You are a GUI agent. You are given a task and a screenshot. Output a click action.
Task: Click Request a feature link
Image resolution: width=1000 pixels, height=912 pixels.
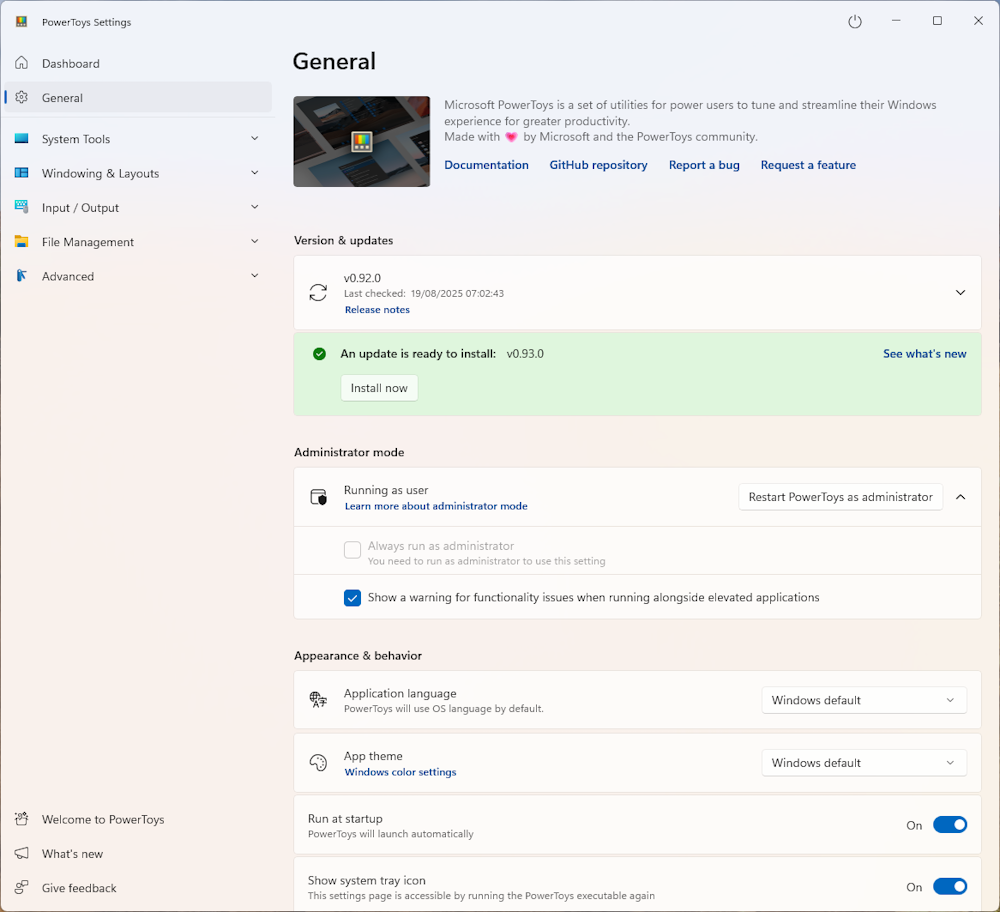click(x=808, y=165)
